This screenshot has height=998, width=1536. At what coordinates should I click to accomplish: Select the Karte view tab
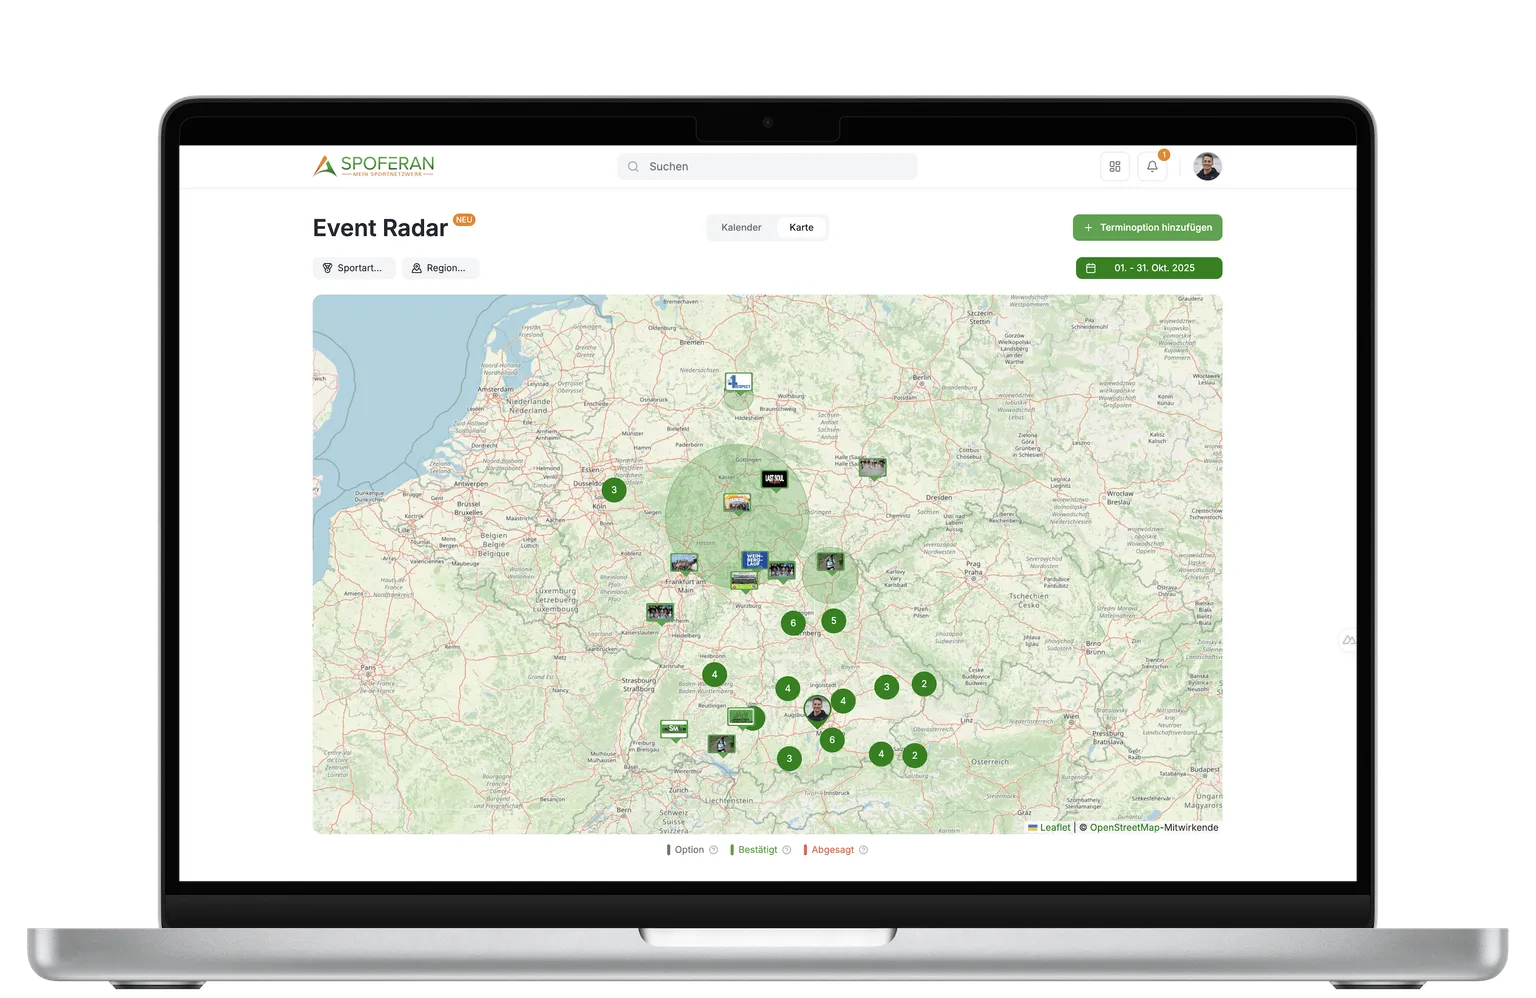click(801, 228)
